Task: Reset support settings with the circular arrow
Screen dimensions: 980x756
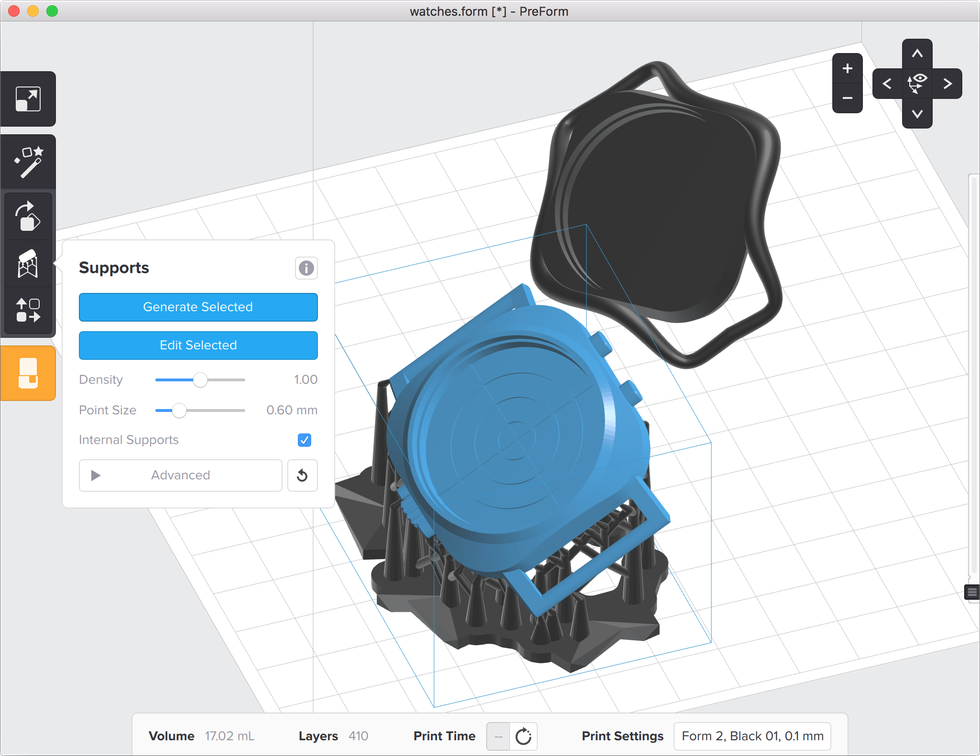Action: point(303,475)
